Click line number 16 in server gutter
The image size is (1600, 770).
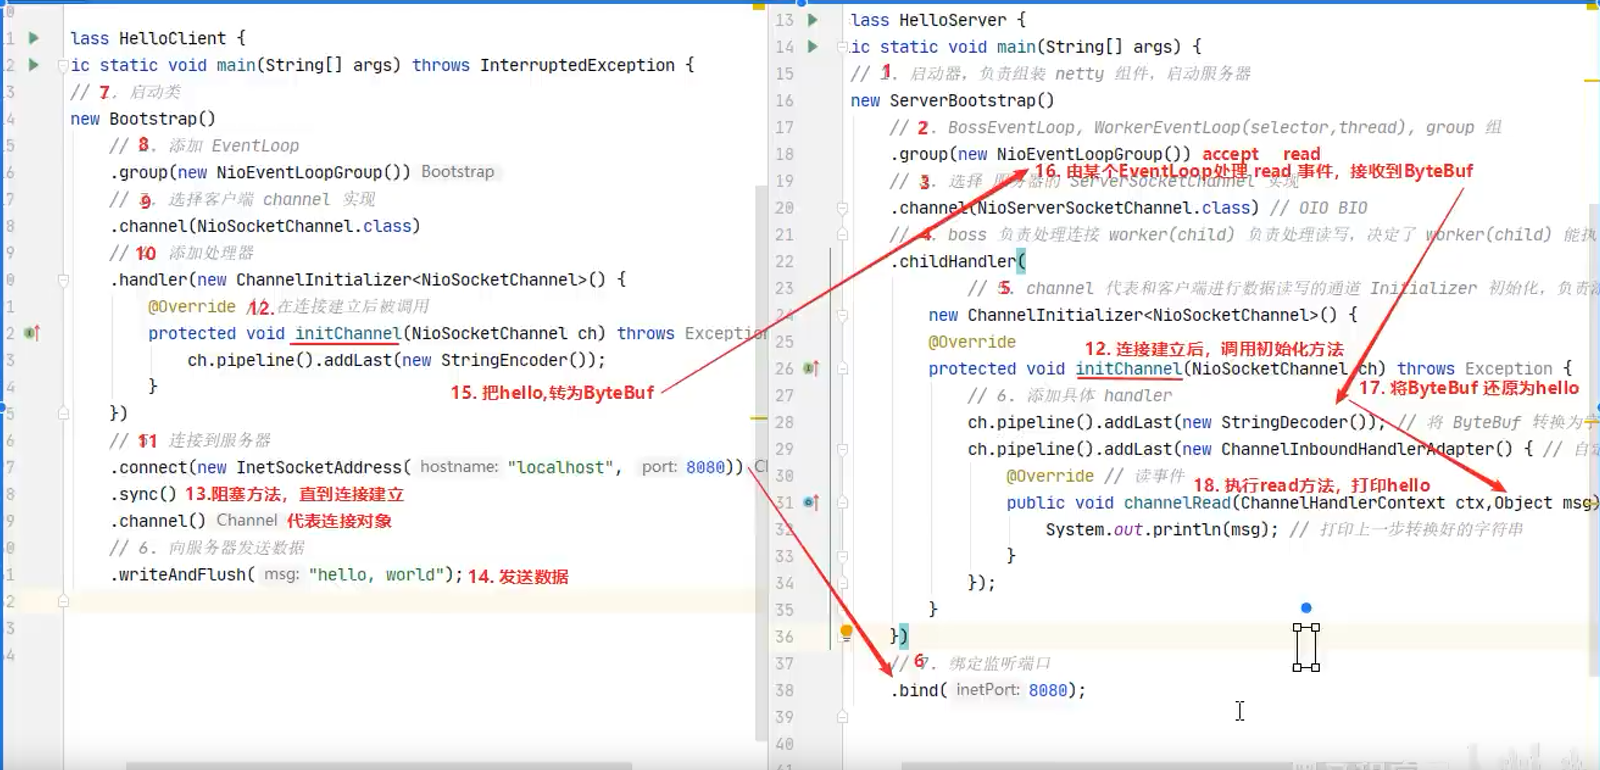pos(784,101)
